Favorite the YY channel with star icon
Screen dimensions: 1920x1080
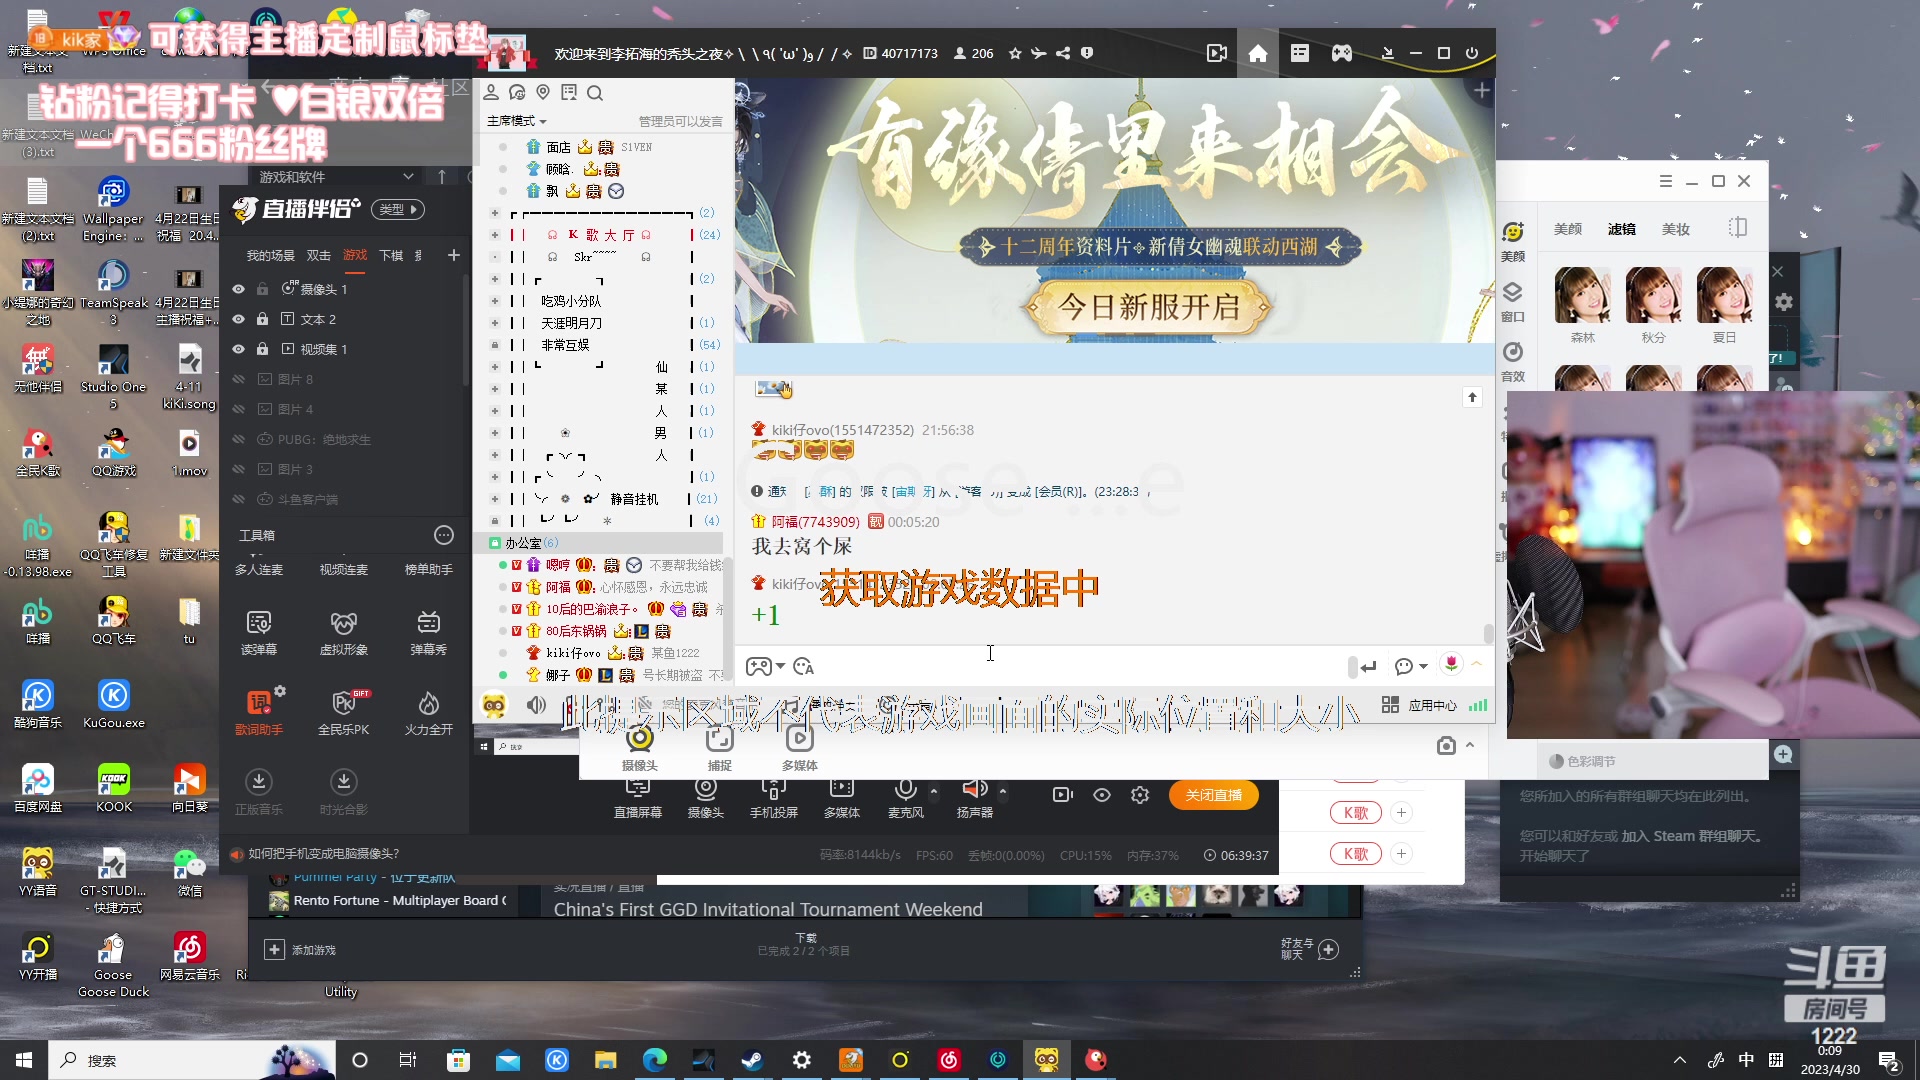tap(1015, 54)
